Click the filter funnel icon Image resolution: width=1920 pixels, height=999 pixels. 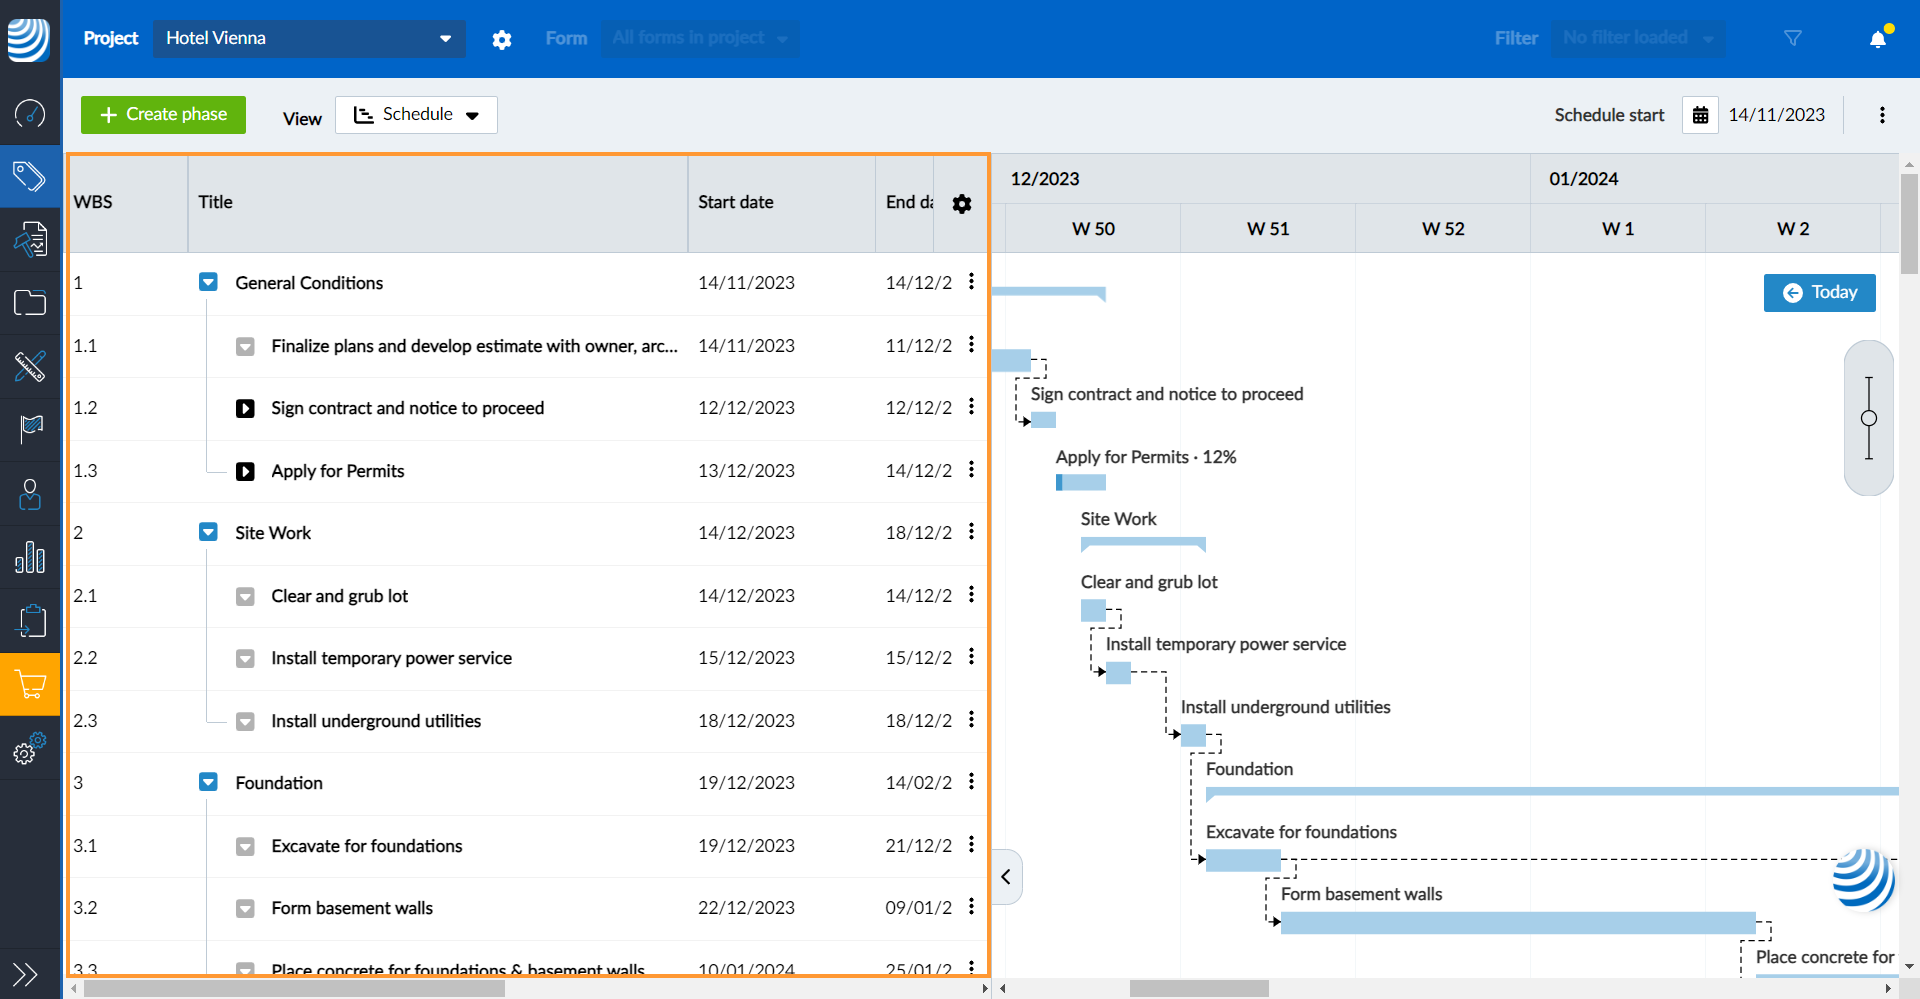[x=1793, y=38]
